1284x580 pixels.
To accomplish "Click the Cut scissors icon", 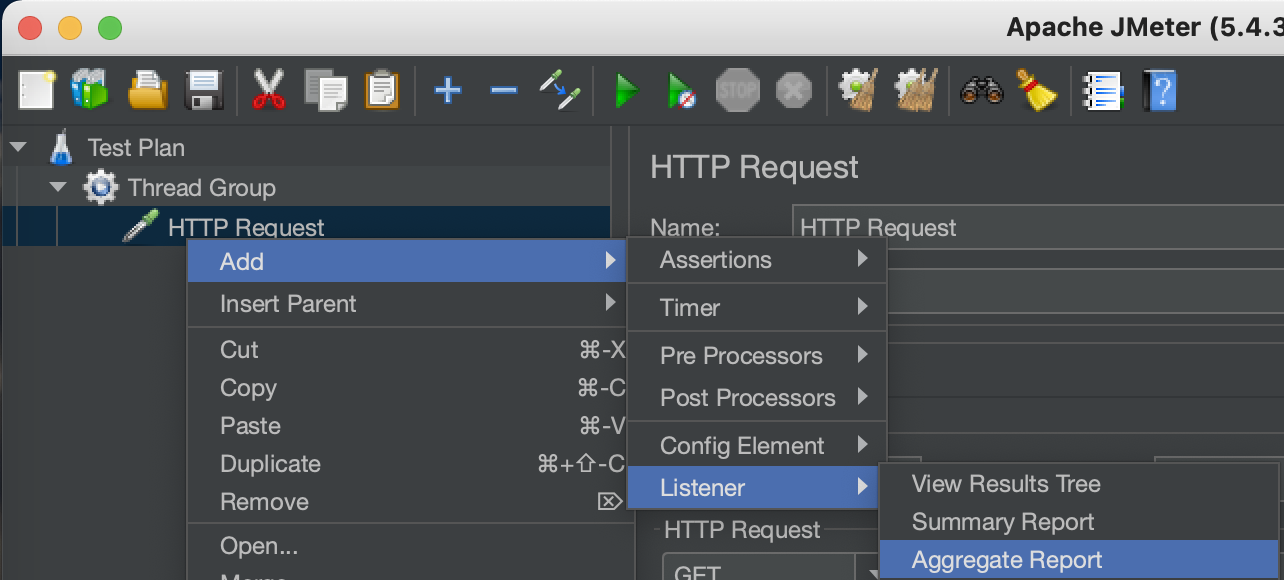I will pyautogui.click(x=268, y=90).
